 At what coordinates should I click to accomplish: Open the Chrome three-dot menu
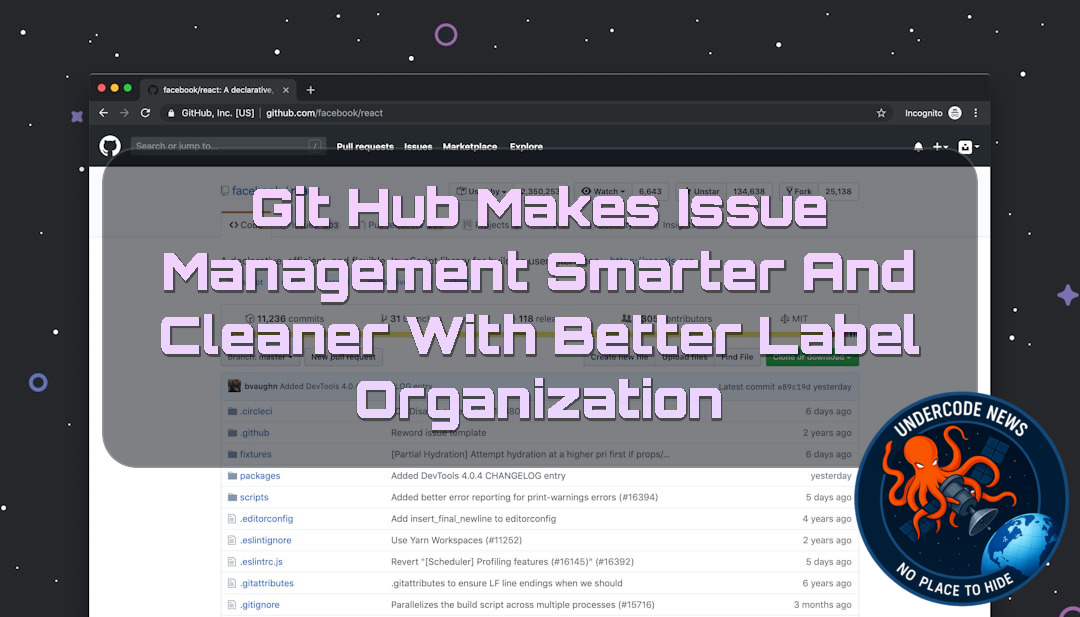coord(975,113)
